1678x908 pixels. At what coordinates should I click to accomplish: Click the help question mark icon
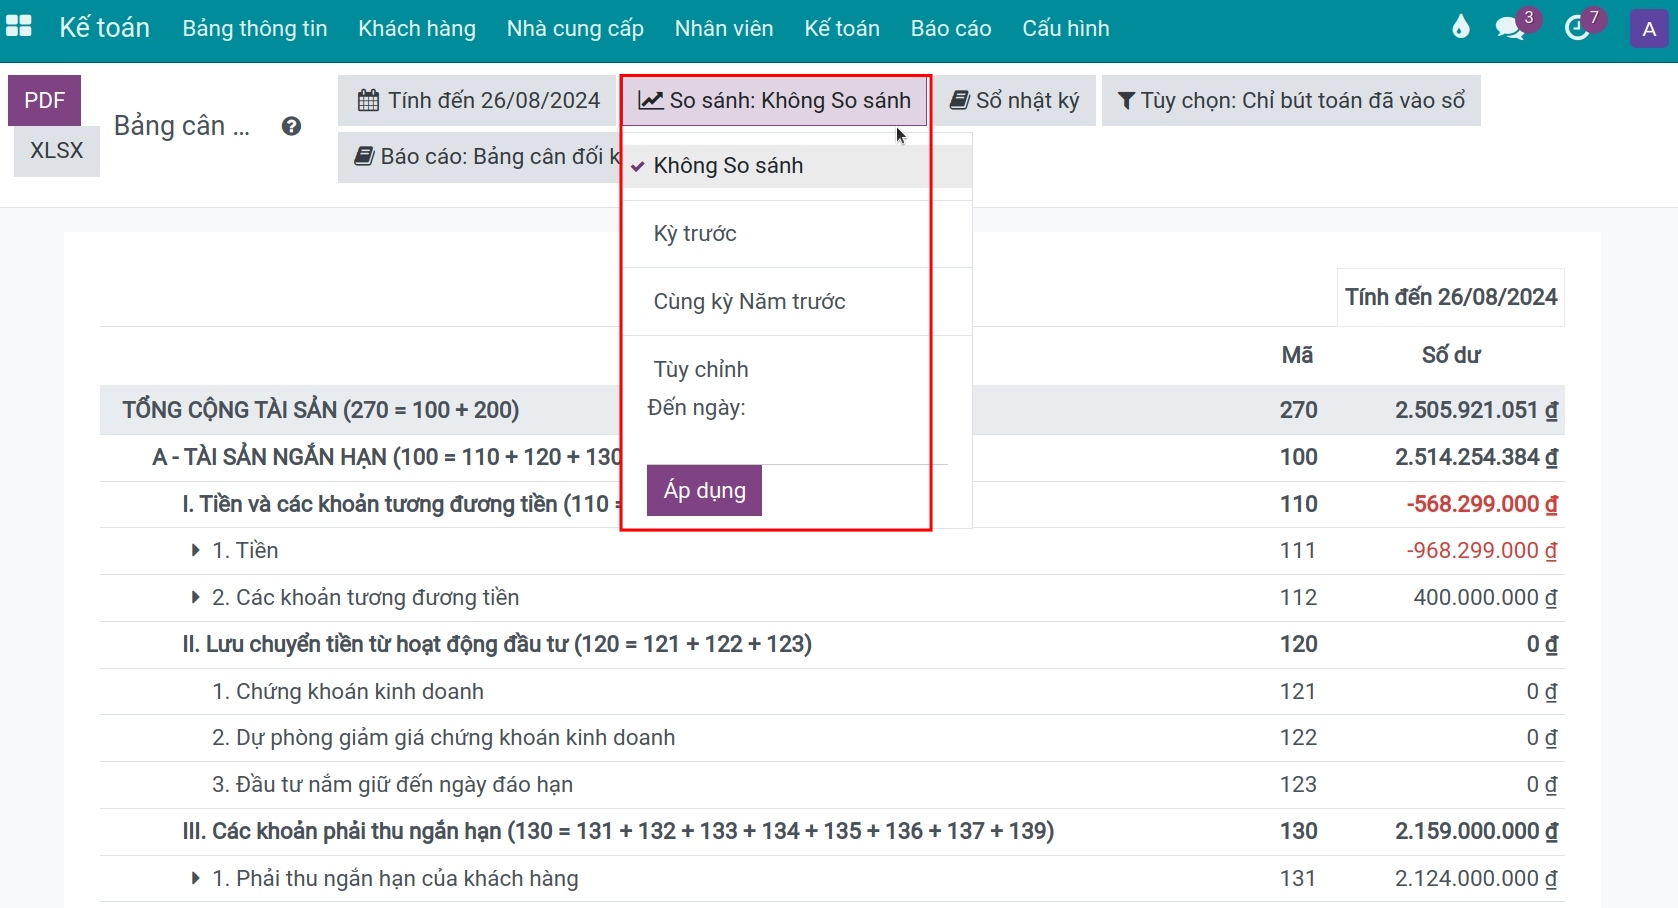[x=291, y=126]
